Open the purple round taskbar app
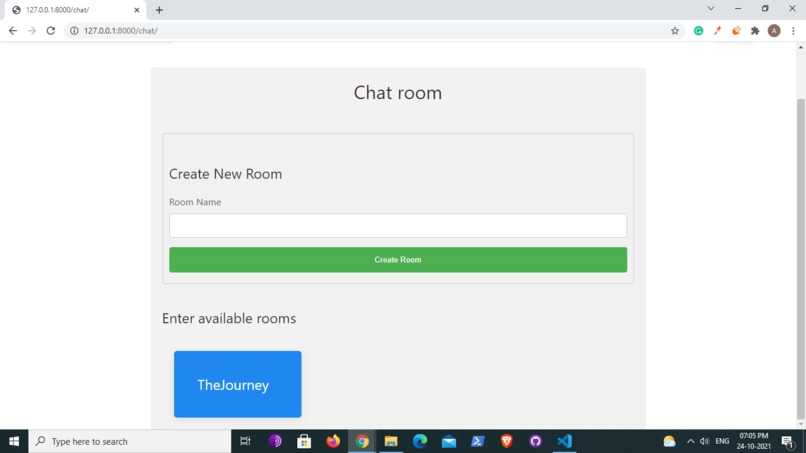This screenshot has height=453, width=806. pos(275,441)
